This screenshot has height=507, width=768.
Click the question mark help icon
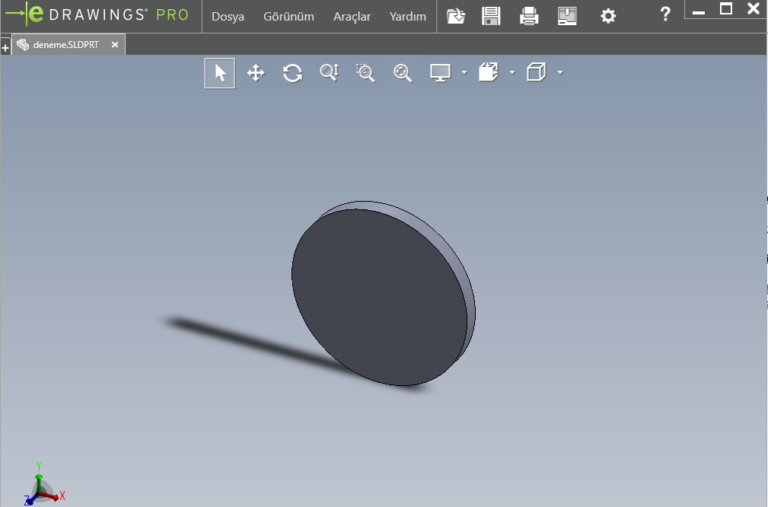coord(665,14)
